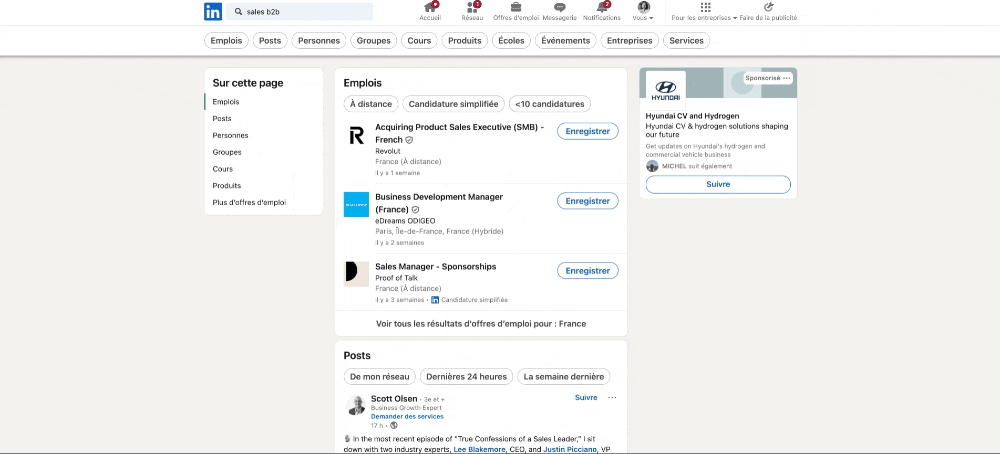The image size is (1000, 454).
Task: Open Acquiring Product Sales Executive job
Action: click(x=459, y=133)
